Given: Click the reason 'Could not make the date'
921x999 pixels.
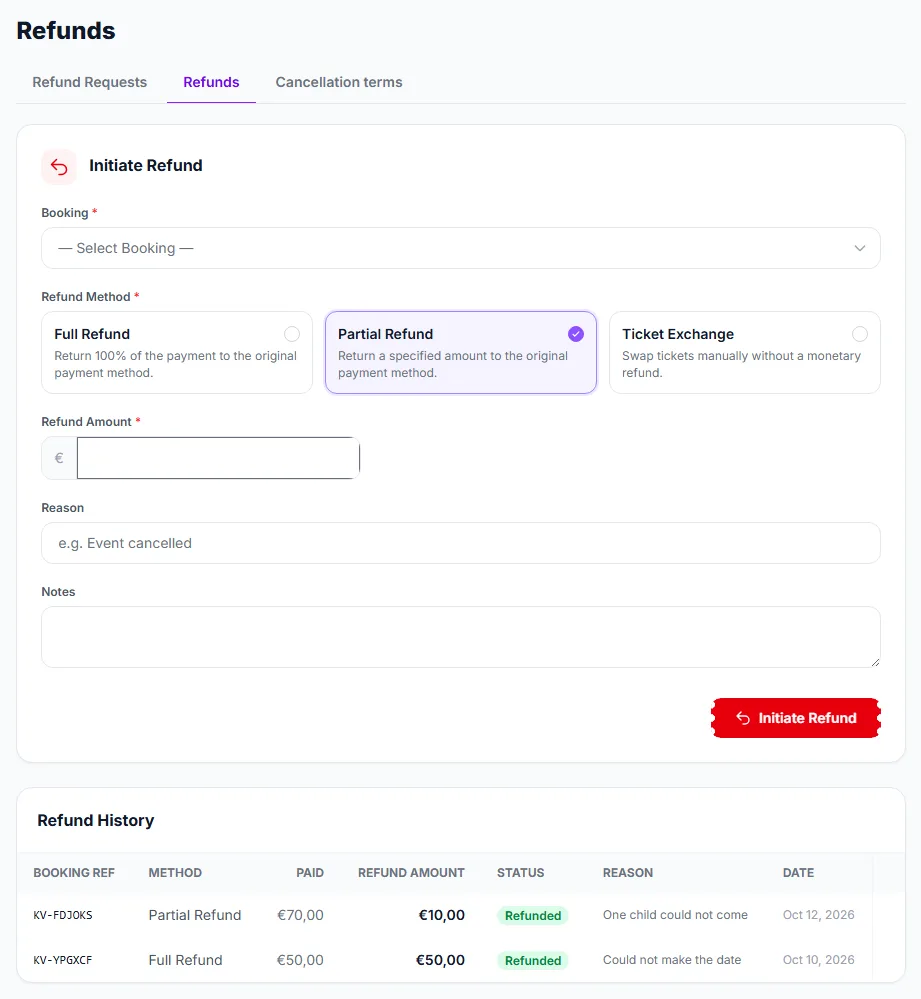Looking at the screenshot, I should (x=672, y=959).
